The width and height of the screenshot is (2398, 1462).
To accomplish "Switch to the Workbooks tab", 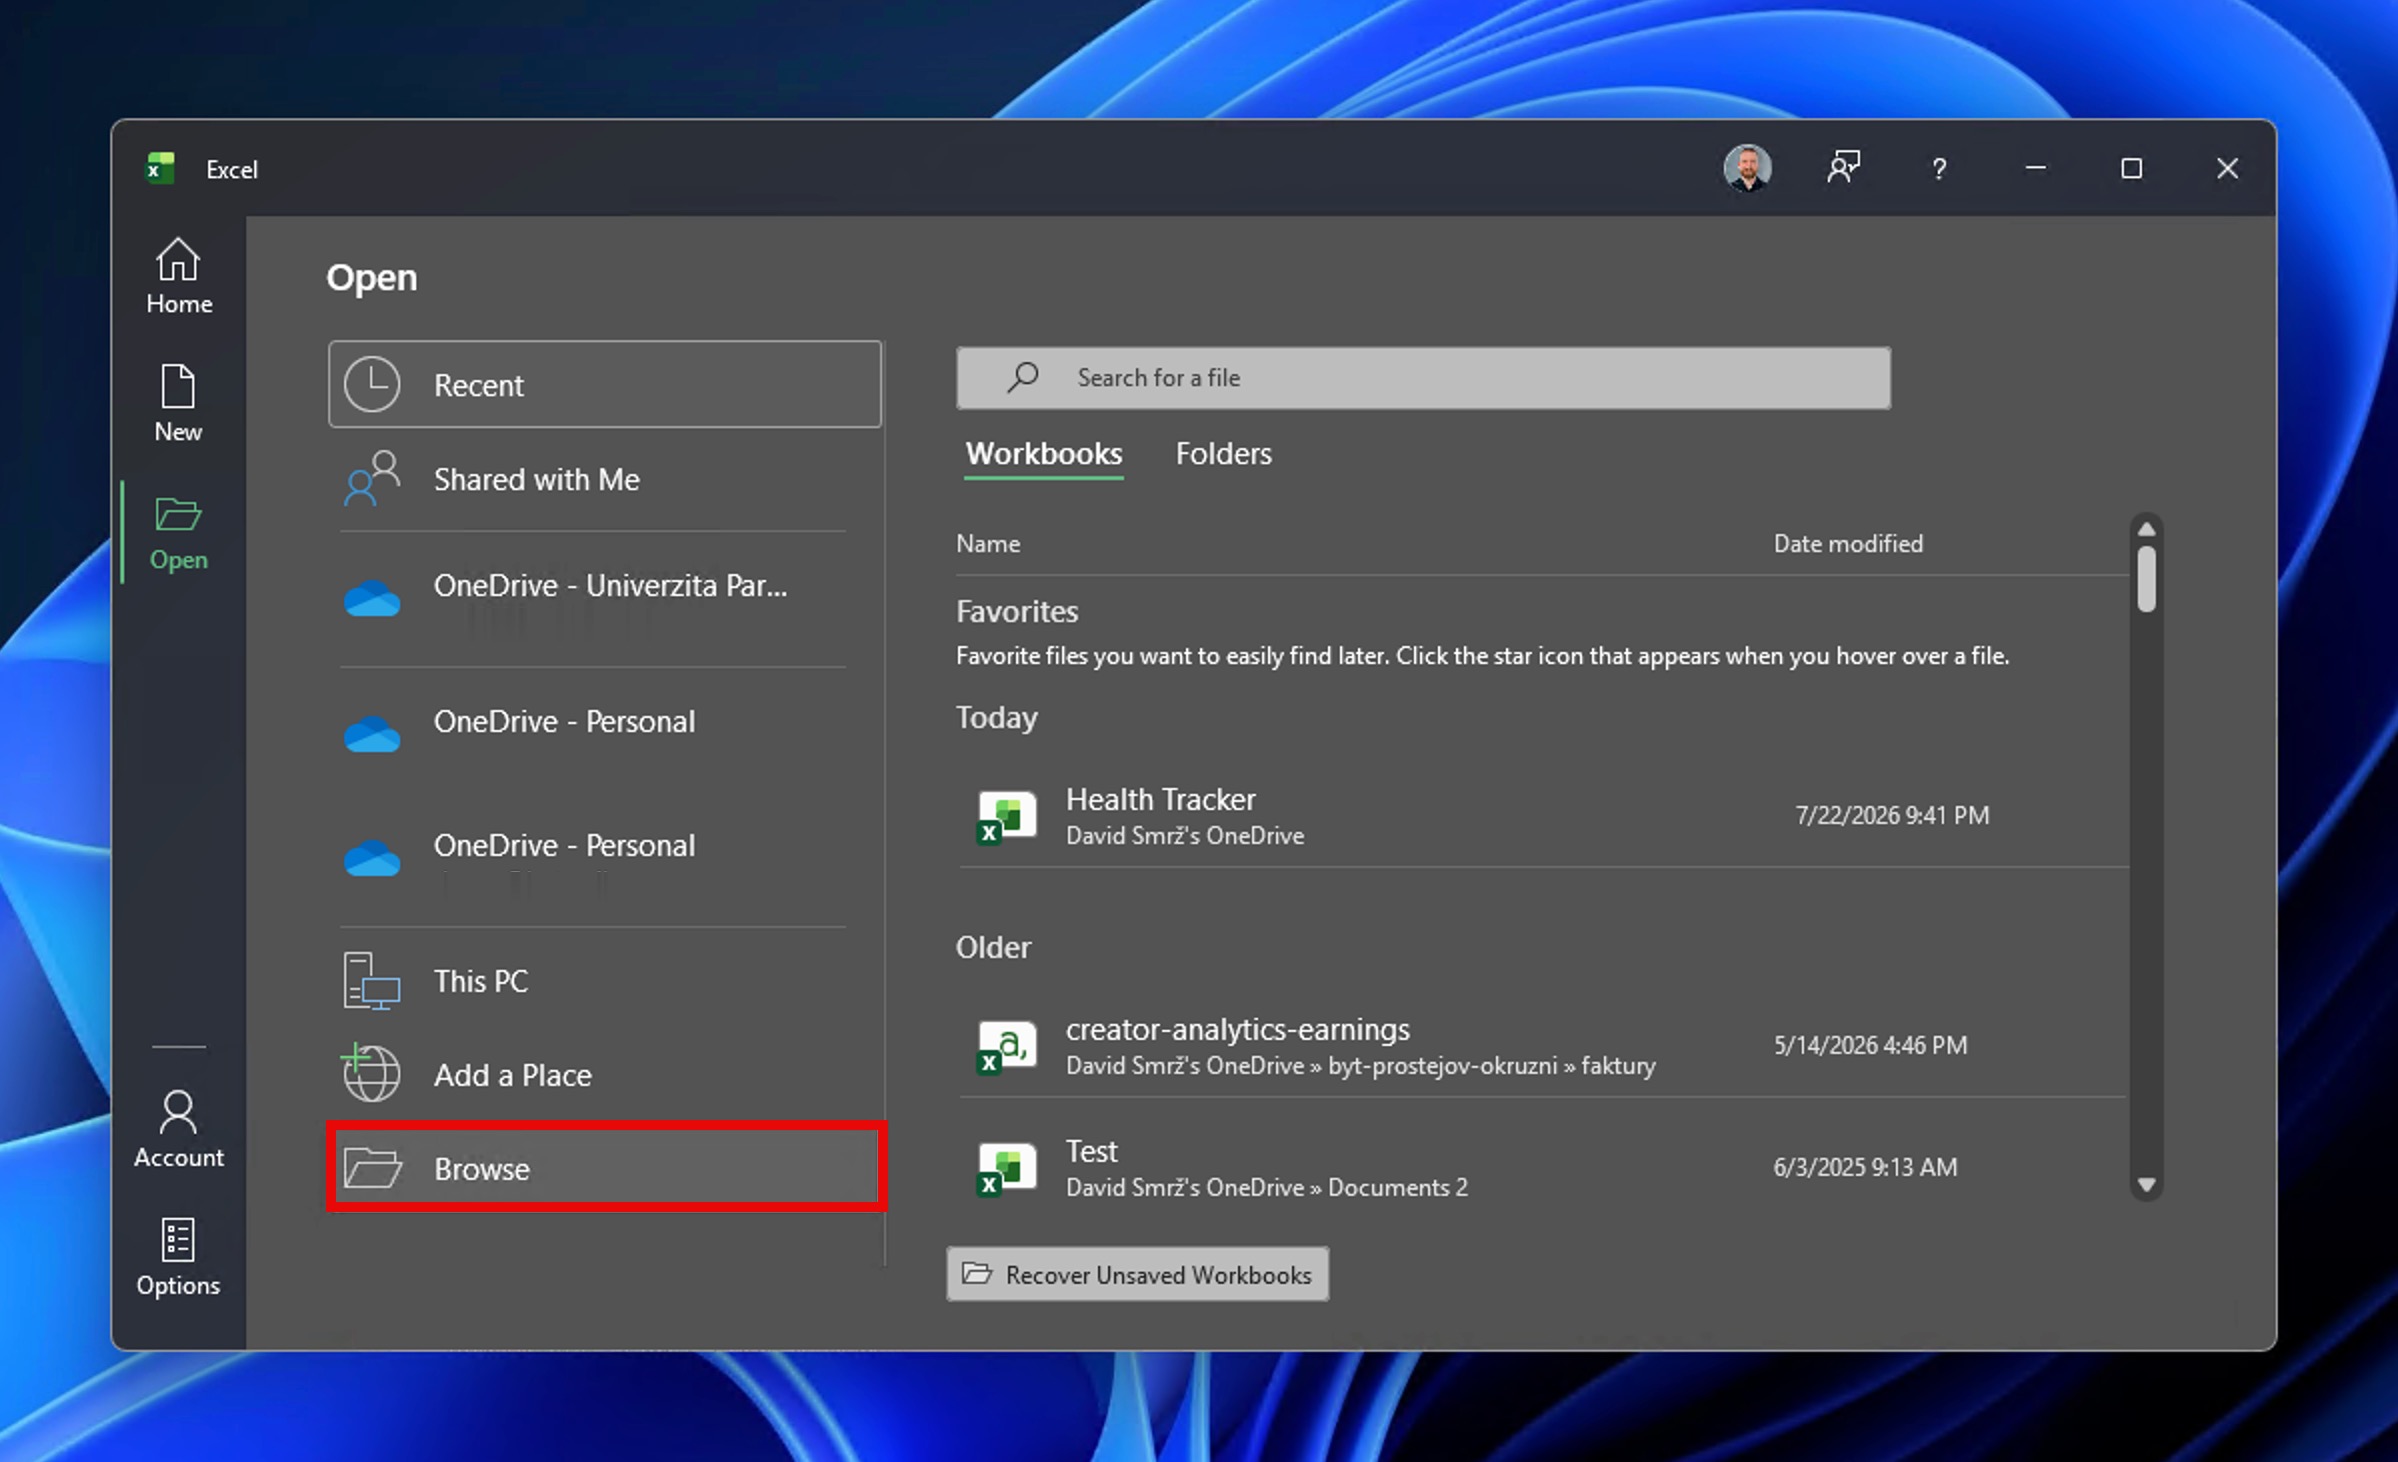I will tap(1043, 453).
